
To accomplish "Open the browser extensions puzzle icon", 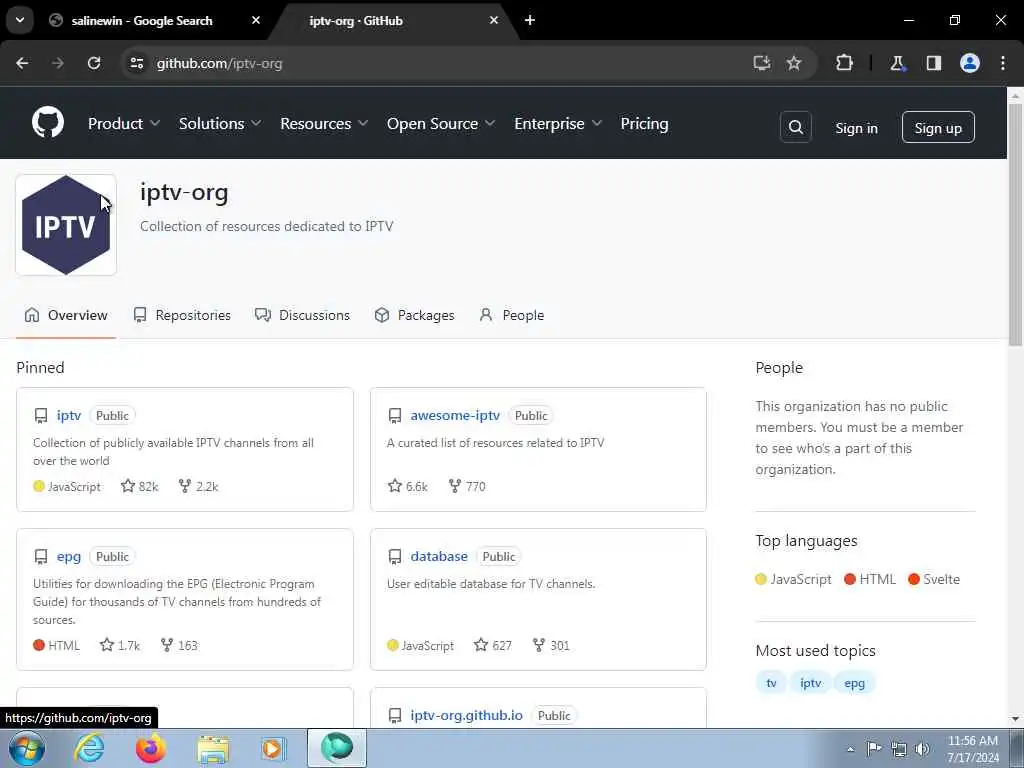I will (844, 63).
